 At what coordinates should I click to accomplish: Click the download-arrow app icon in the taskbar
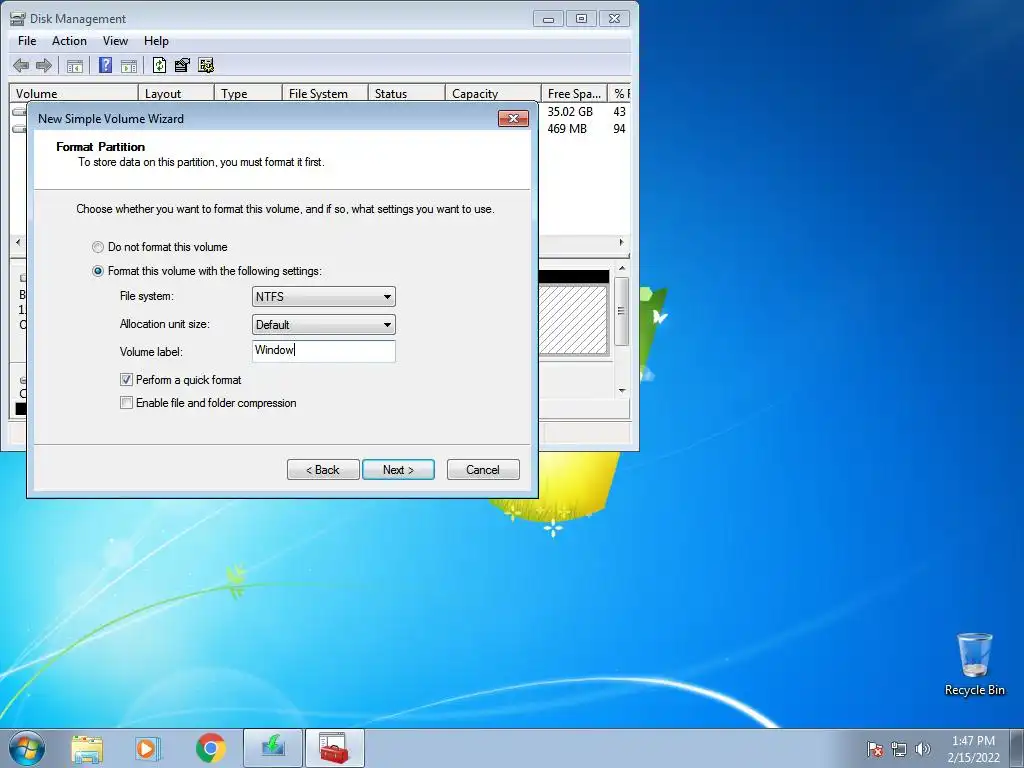[273, 748]
